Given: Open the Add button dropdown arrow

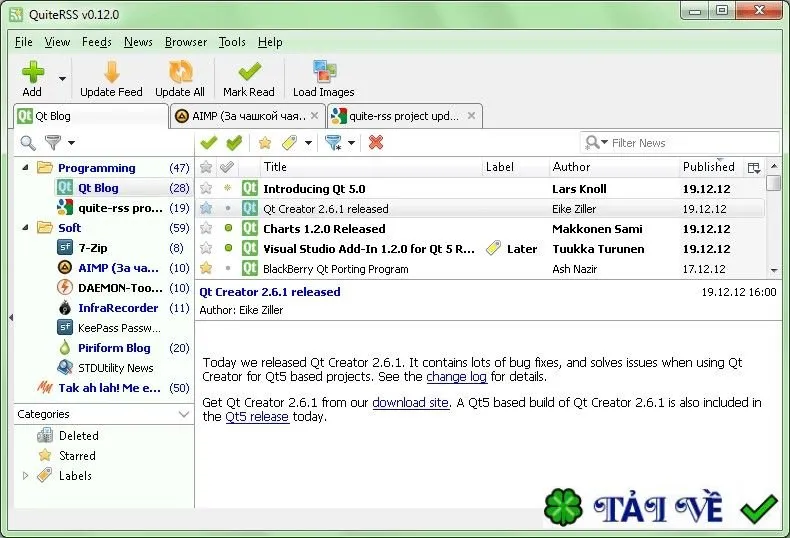Looking at the screenshot, I should pyautogui.click(x=62, y=79).
